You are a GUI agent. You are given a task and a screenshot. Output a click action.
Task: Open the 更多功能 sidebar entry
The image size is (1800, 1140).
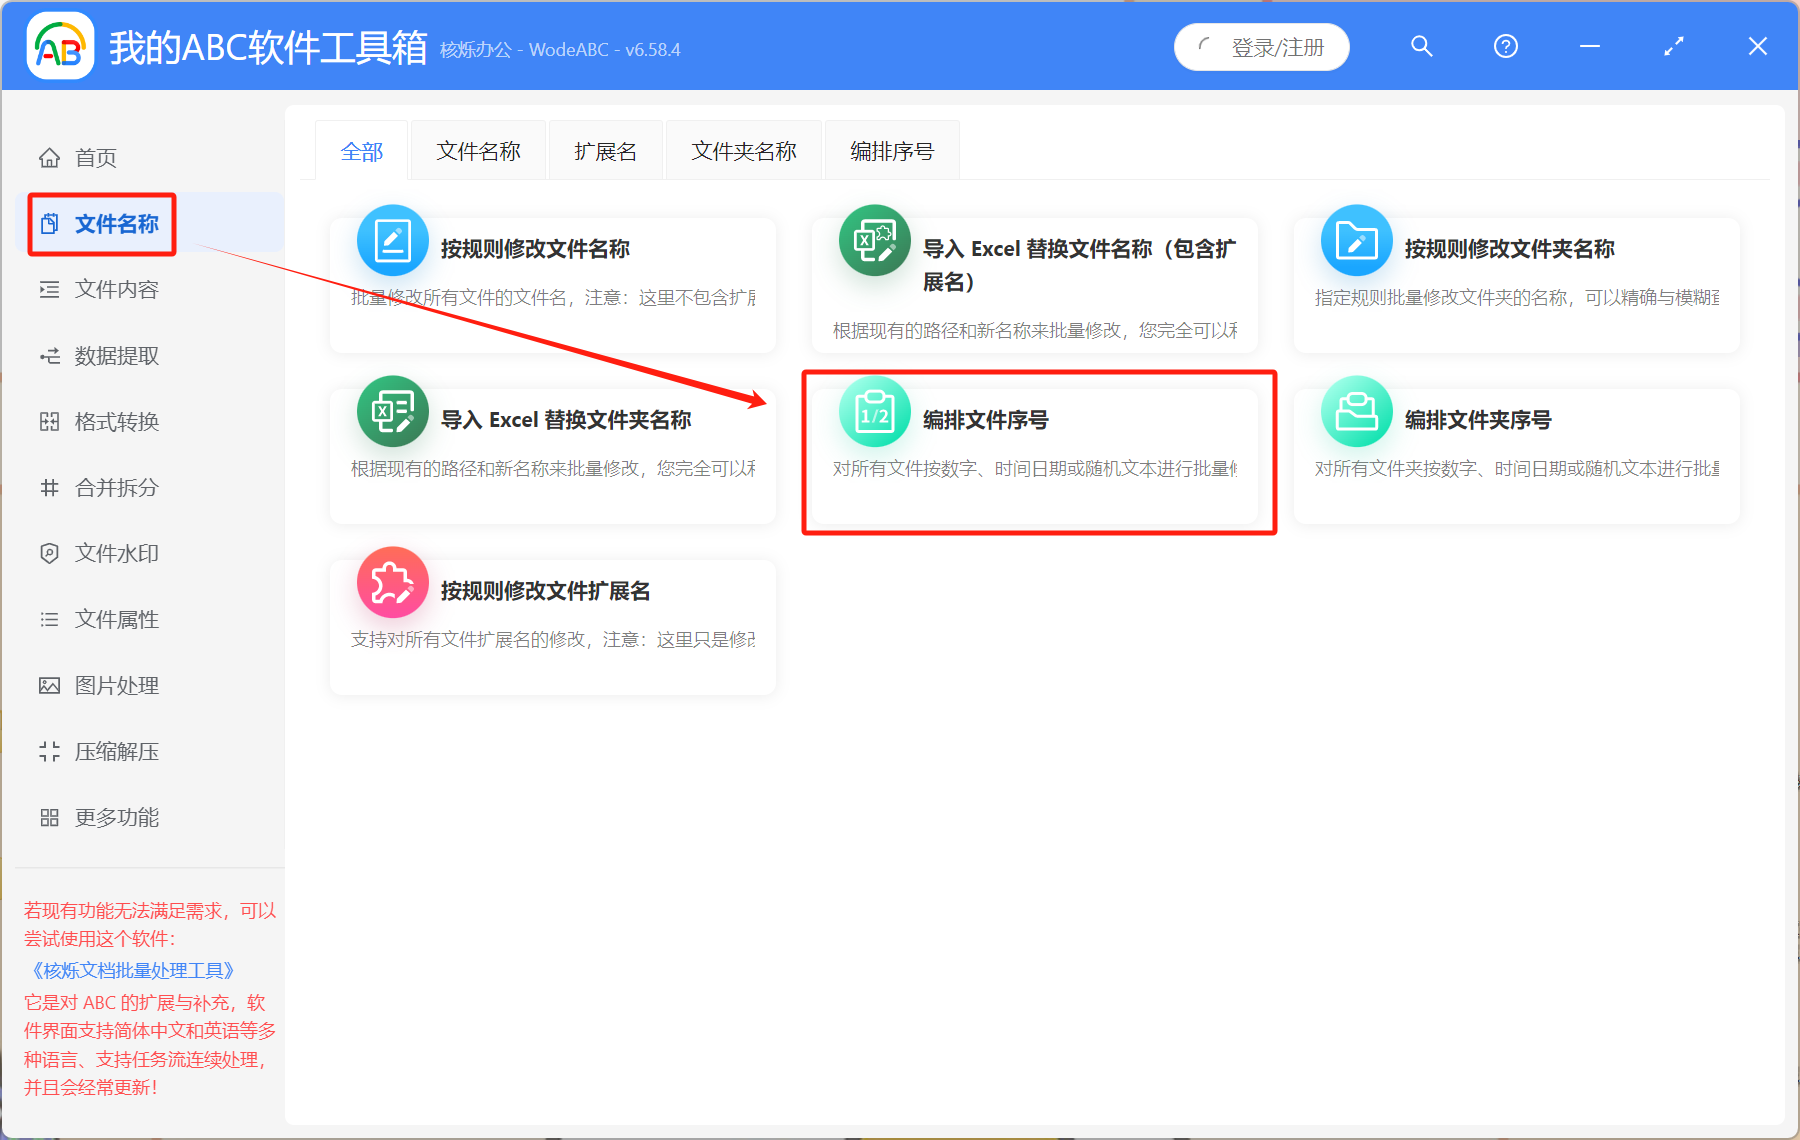[x=115, y=817]
